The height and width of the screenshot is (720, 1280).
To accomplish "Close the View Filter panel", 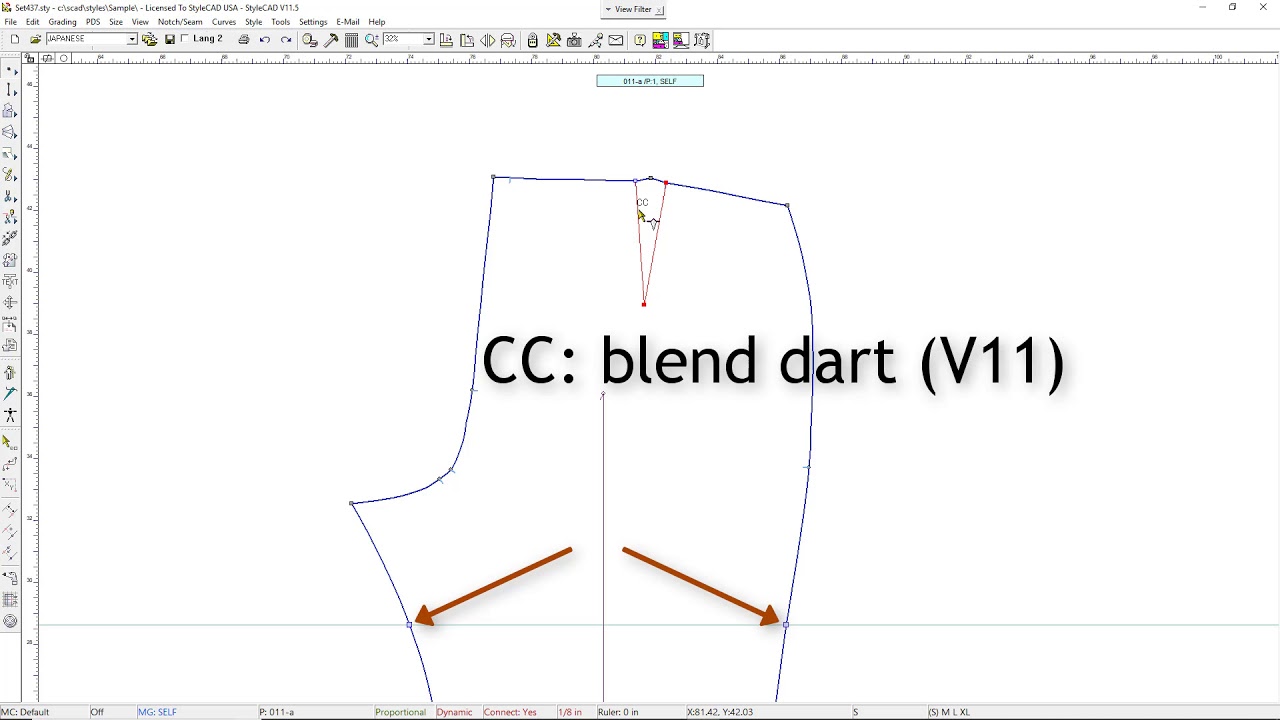I will pyautogui.click(x=659, y=10).
